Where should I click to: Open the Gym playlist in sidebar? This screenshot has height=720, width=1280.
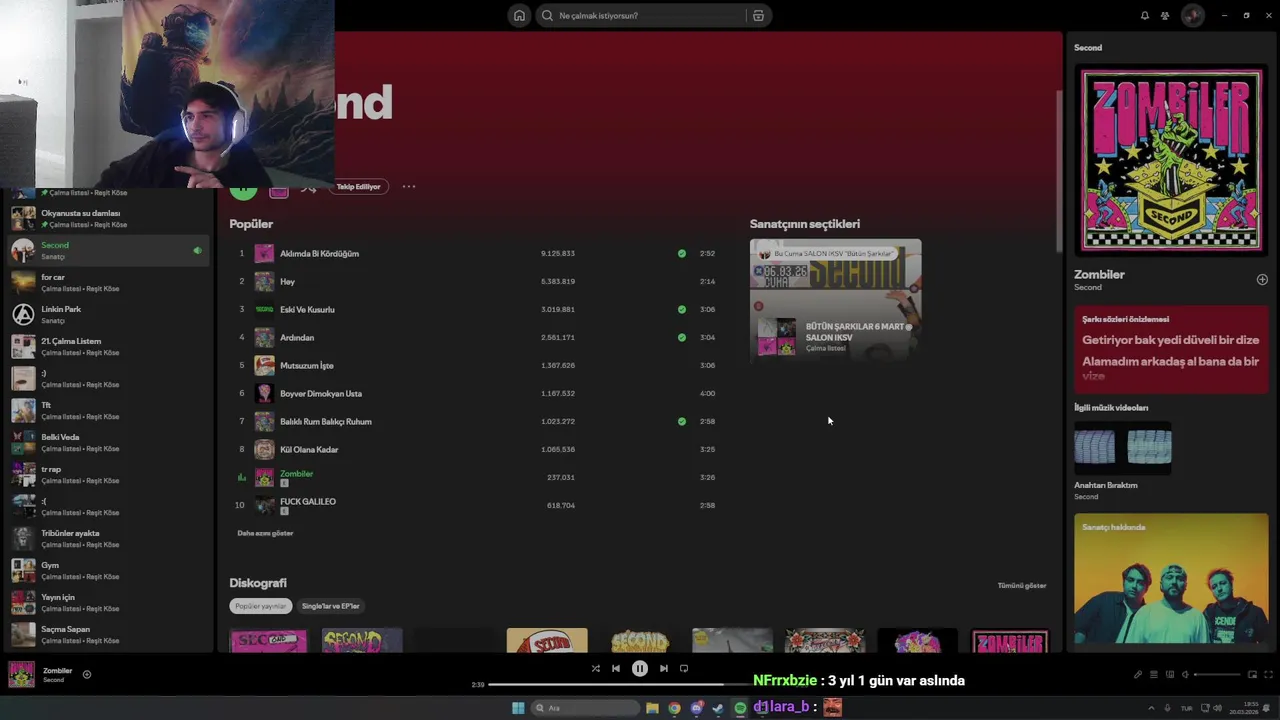(107, 570)
